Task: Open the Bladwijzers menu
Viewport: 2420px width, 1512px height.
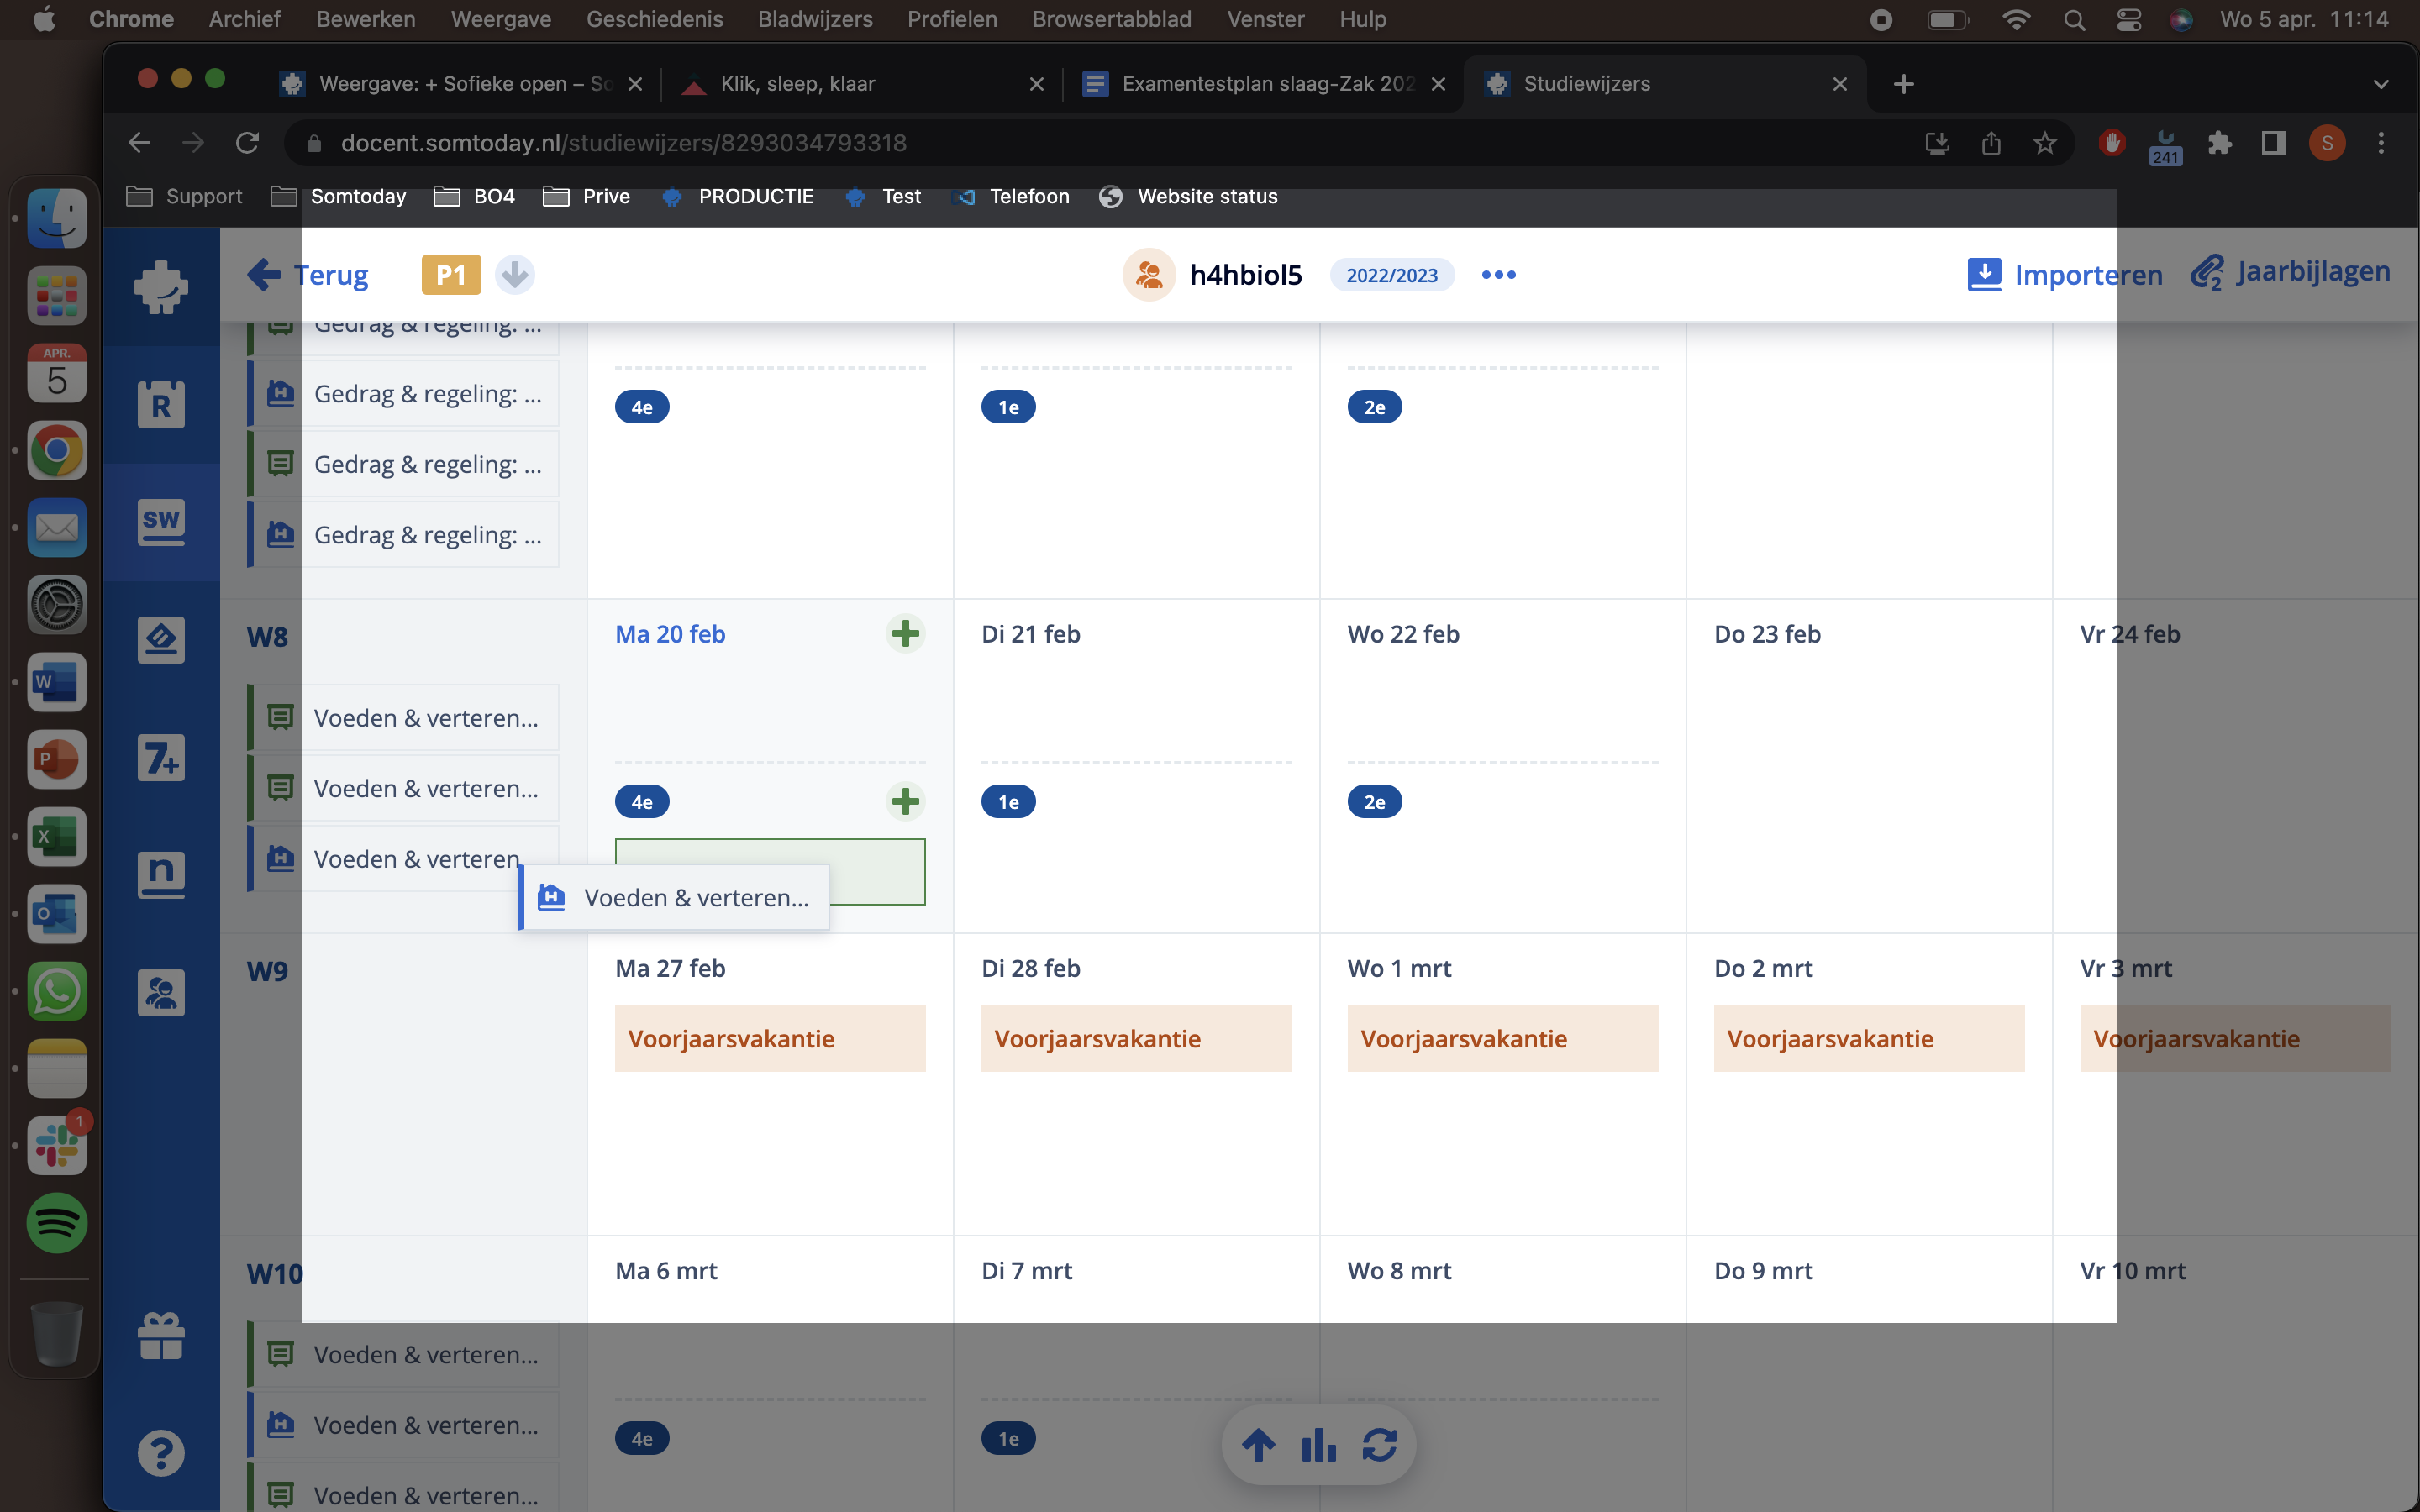Action: pyautogui.click(x=814, y=19)
